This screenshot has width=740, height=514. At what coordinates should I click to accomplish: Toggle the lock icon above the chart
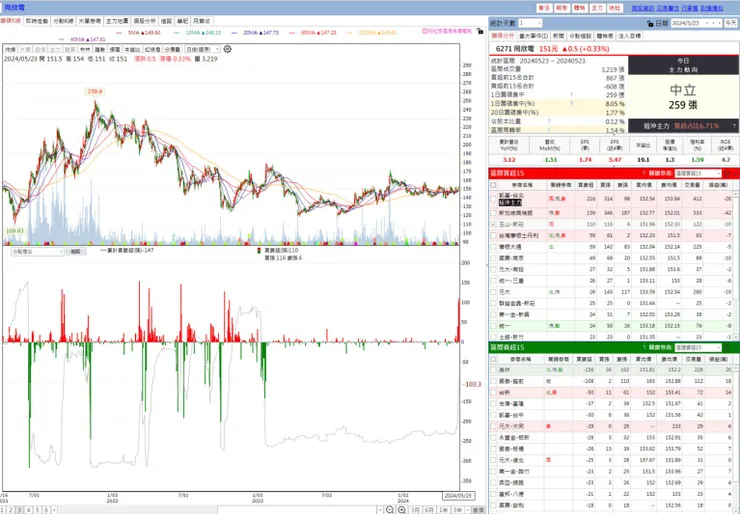coord(480,31)
